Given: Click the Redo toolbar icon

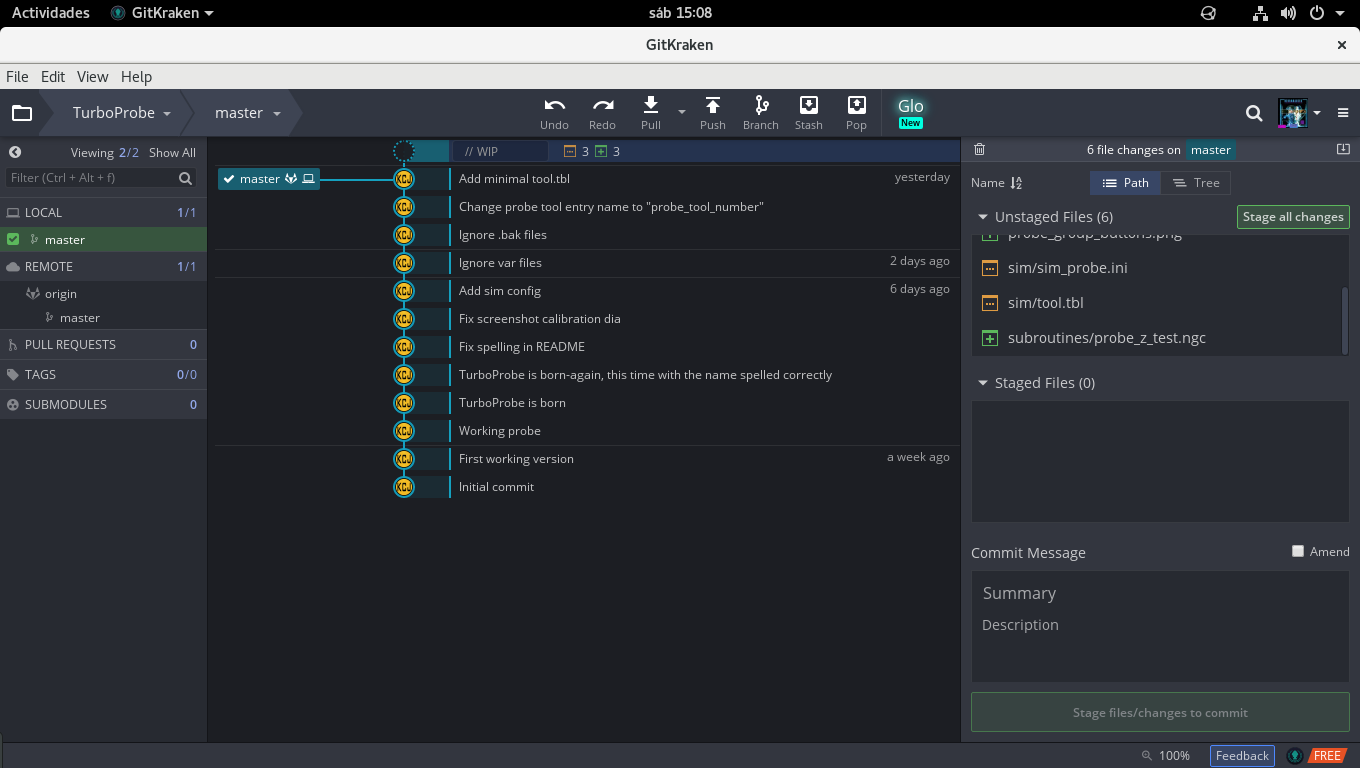Looking at the screenshot, I should (x=602, y=106).
